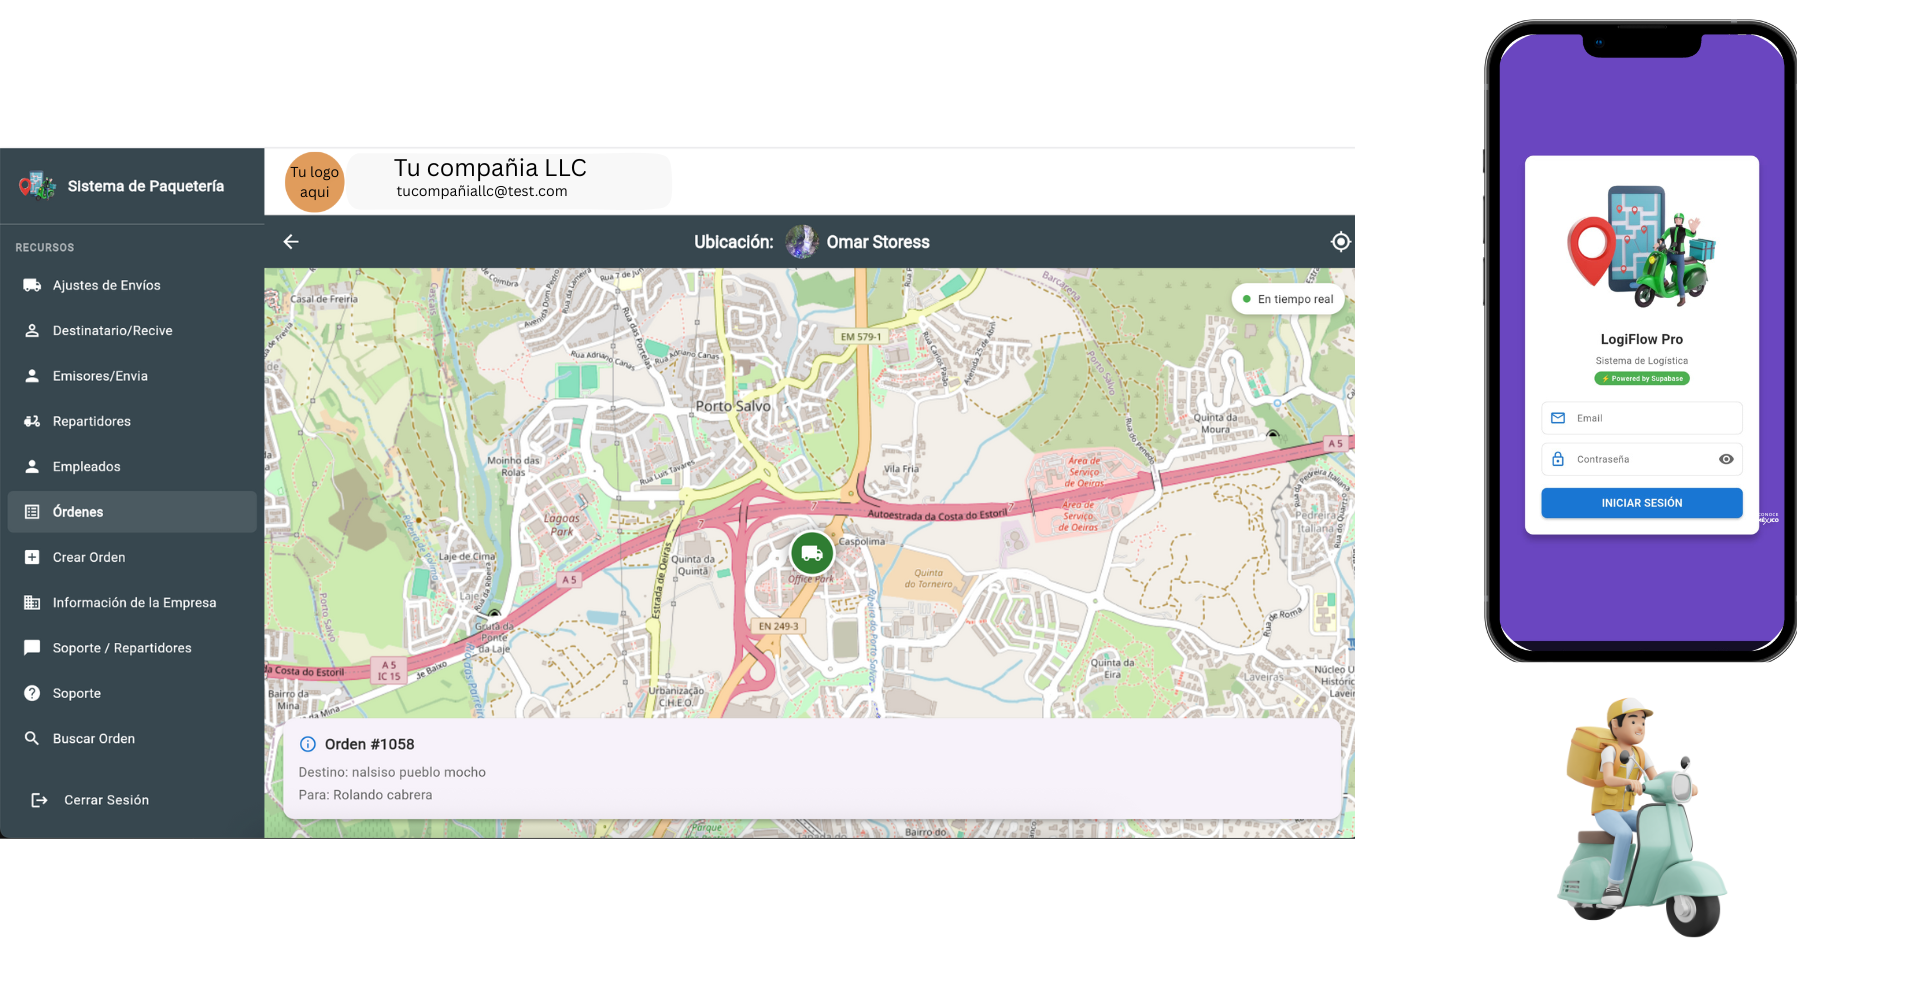Click the info icon on Orden #1058 card
1920x986 pixels.
pos(309,743)
